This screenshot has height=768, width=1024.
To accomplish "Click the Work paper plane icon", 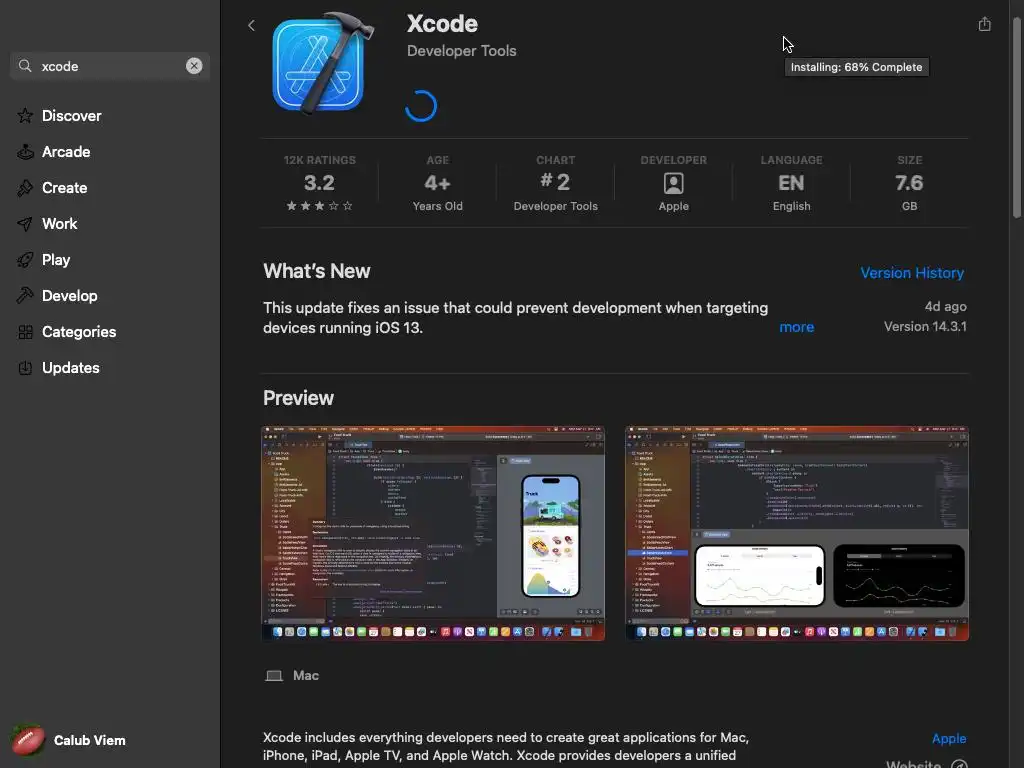I will [25, 223].
